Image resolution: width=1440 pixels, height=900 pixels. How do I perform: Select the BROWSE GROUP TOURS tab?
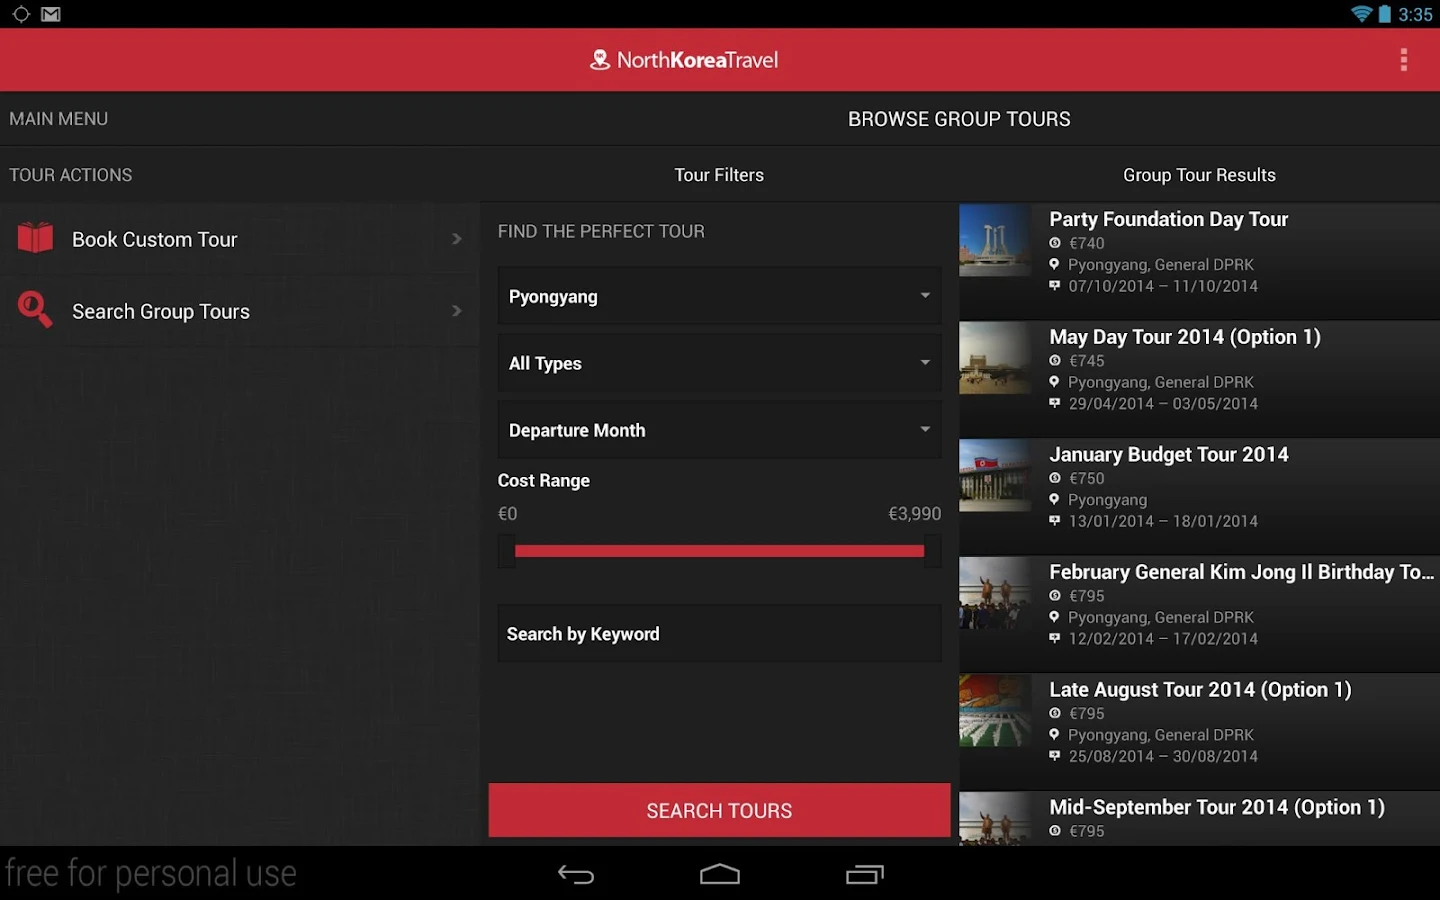pos(959,118)
